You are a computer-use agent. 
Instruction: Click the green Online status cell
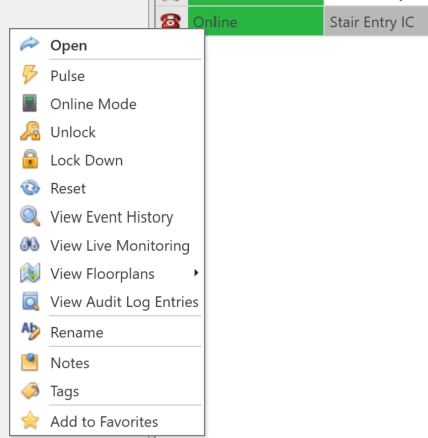(256, 21)
